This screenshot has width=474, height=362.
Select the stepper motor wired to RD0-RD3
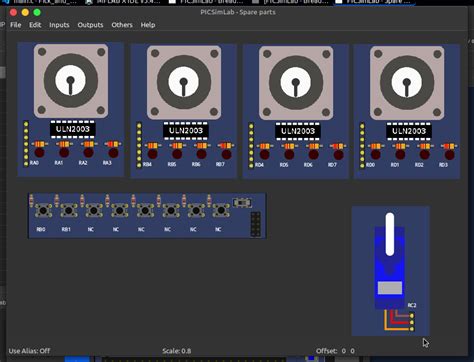(407, 83)
